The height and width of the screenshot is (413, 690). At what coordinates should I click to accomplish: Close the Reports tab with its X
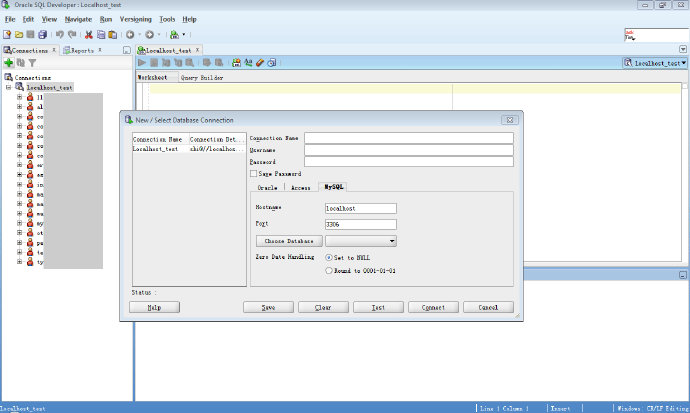(100, 50)
